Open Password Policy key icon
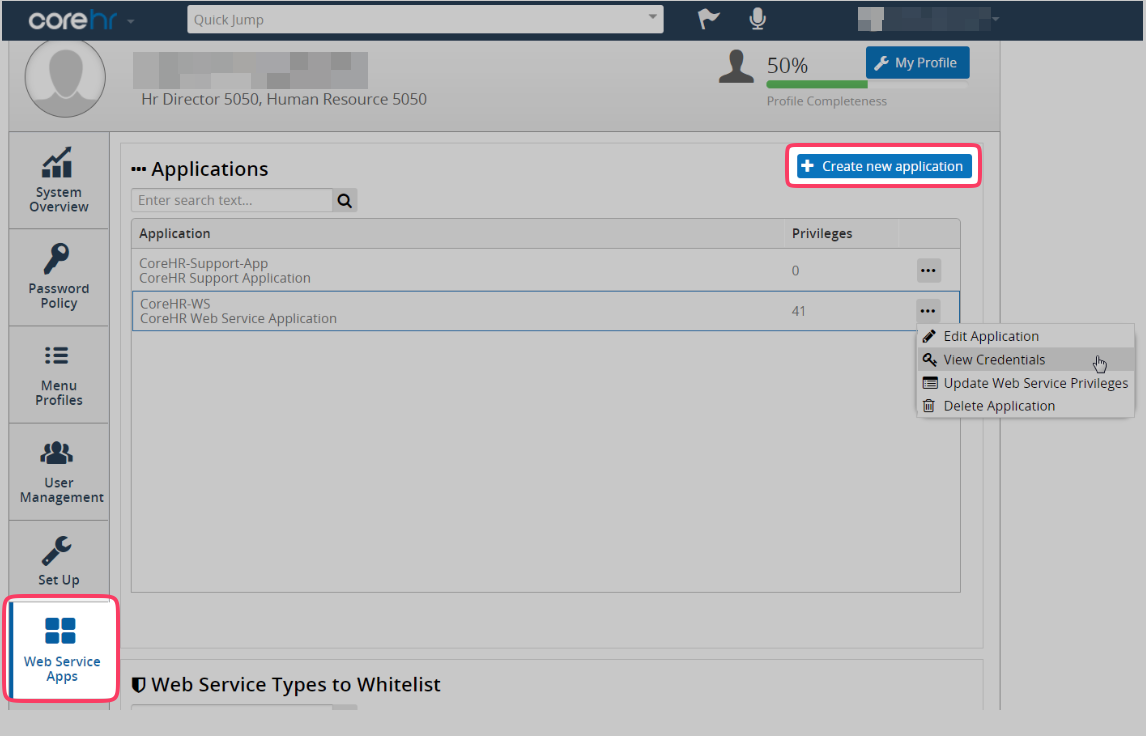 [x=58, y=259]
